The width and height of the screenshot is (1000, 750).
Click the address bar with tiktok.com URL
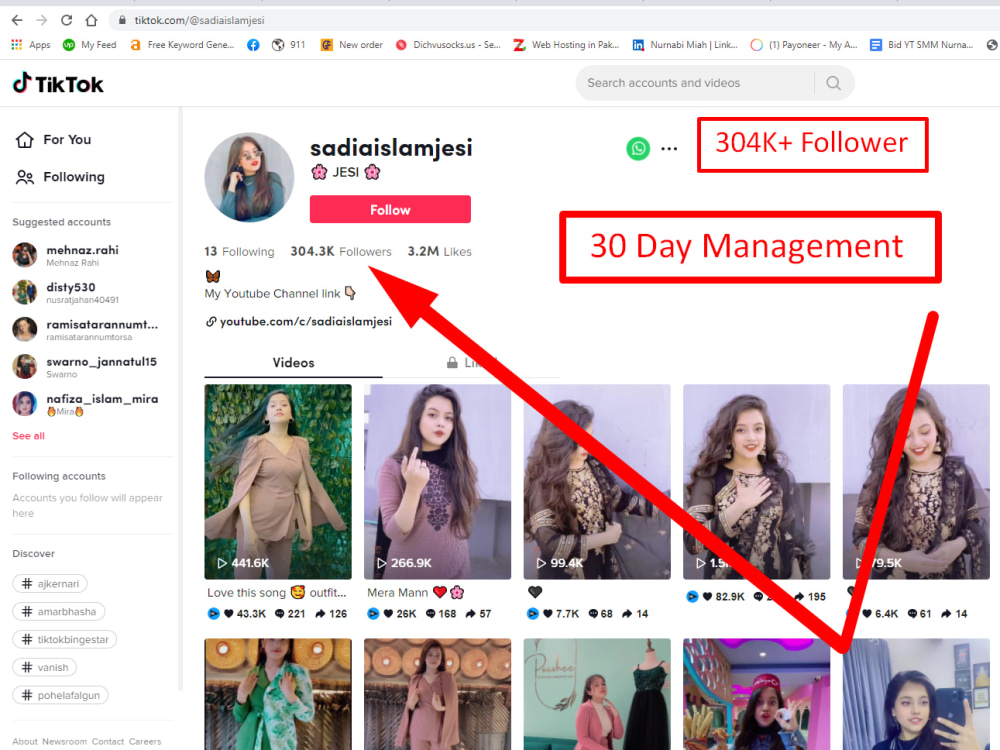[x=555, y=20]
